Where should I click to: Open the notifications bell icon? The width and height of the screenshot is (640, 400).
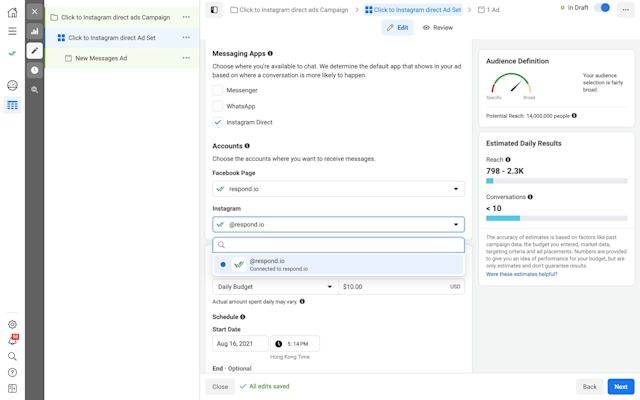(x=12, y=340)
